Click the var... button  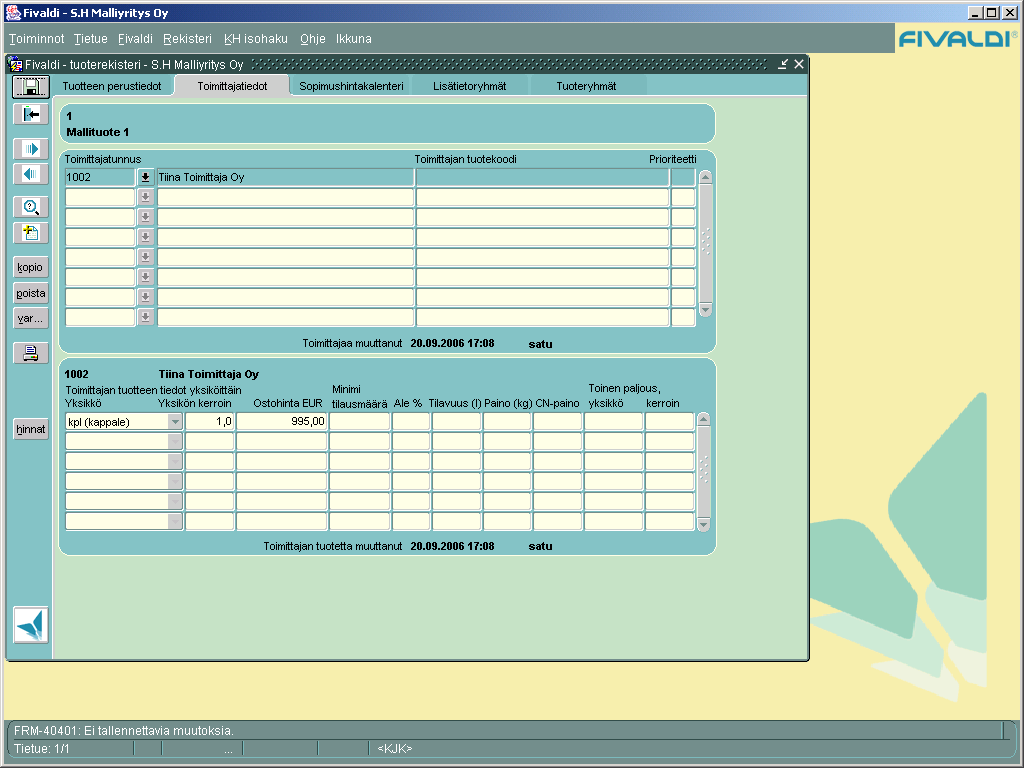point(31,319)
